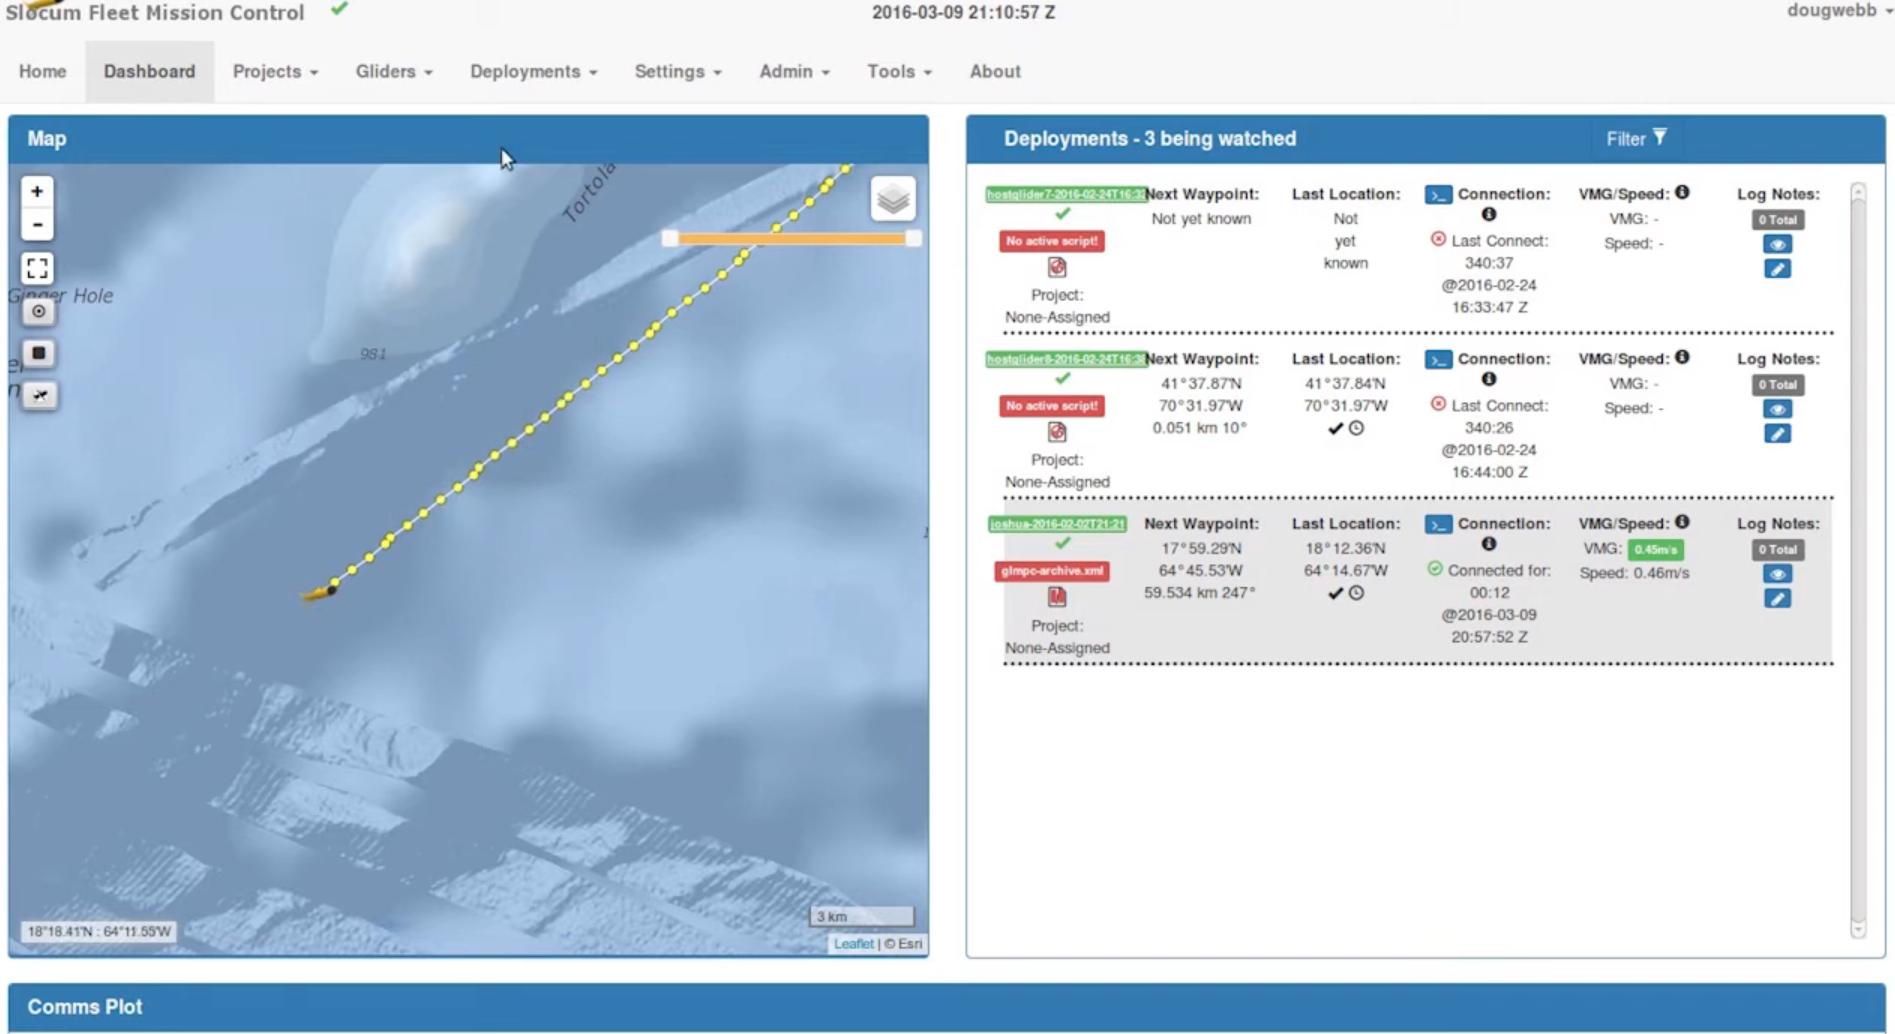Click hostglider8 No active script badge
The image size is (1895, 1034).
pos(1052,406)
